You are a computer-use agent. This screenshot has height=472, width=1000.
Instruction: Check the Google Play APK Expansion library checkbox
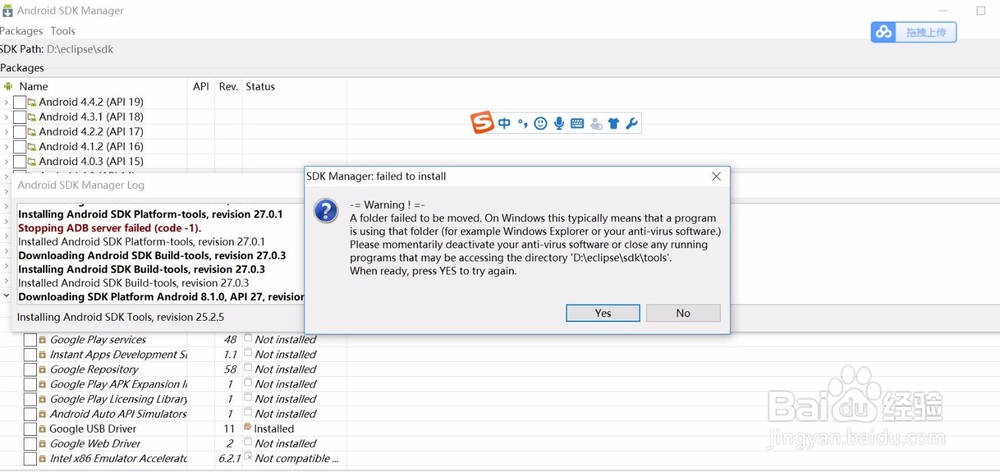tap(30, 385)
